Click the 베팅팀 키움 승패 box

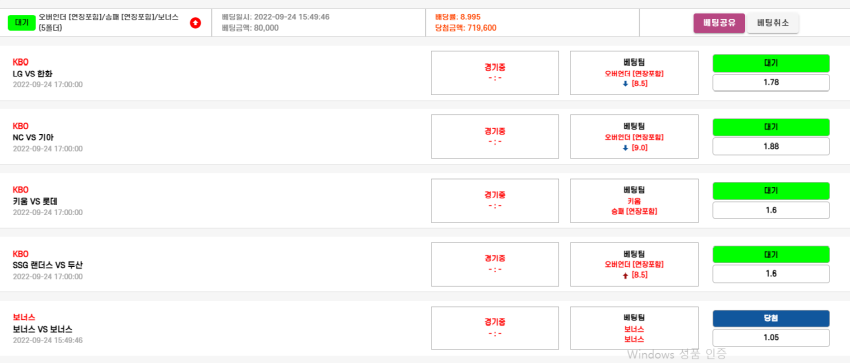[x=634, y=200]
